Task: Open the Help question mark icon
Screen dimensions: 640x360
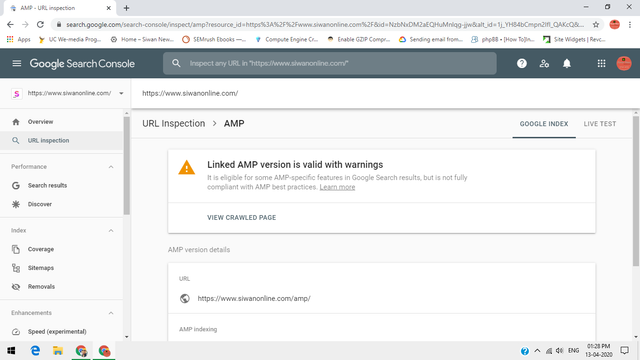Action: (522, 63)
